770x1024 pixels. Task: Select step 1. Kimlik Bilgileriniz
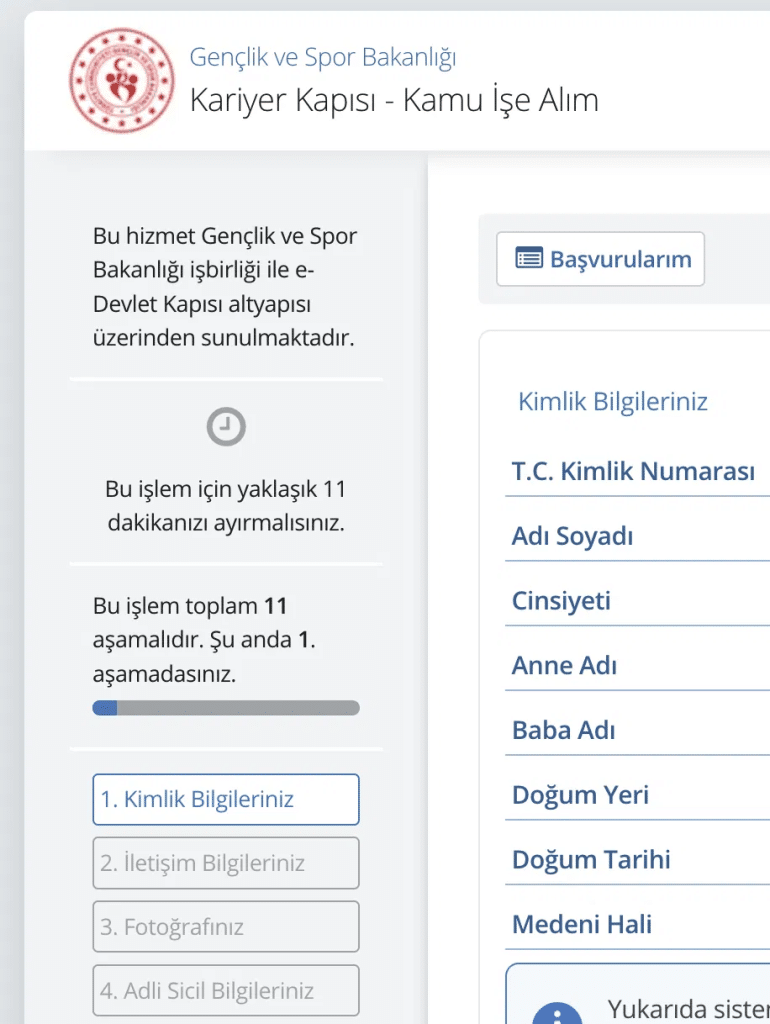(x=226, y=799)
